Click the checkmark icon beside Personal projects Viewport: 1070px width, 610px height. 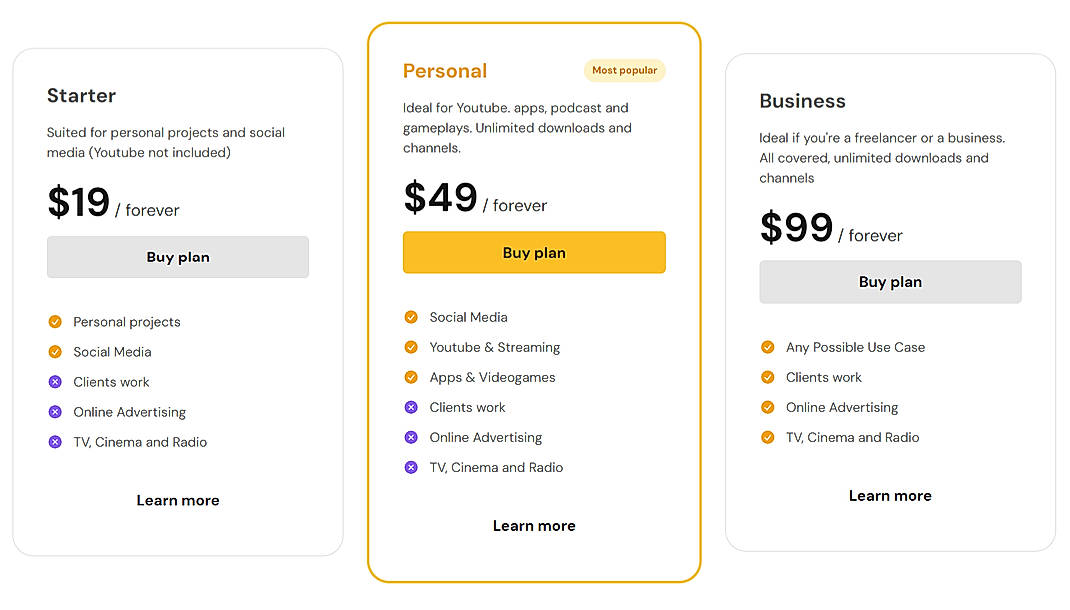point(54,322)
